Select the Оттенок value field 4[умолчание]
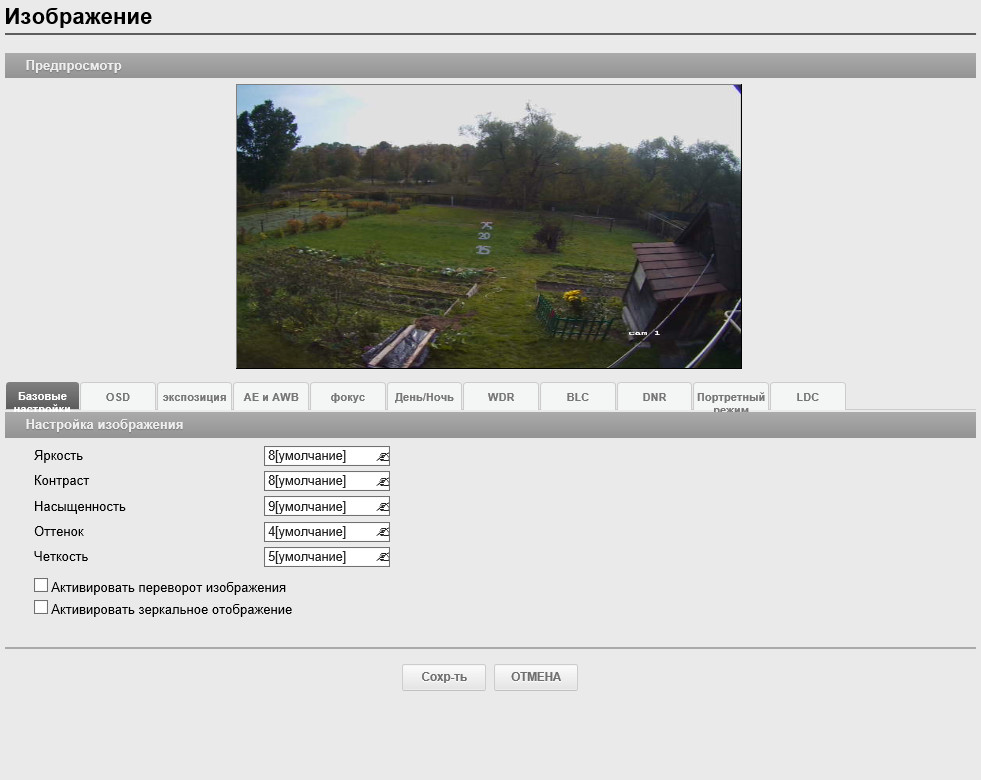This screenshot has width=981, height=780. pyautogui.click(x=327, y=532)
